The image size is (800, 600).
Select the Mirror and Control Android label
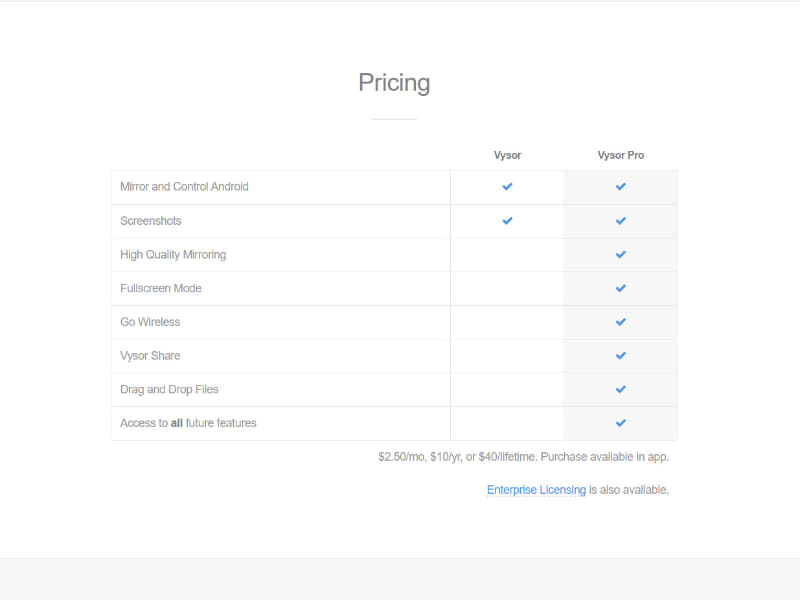coord(184,187)
